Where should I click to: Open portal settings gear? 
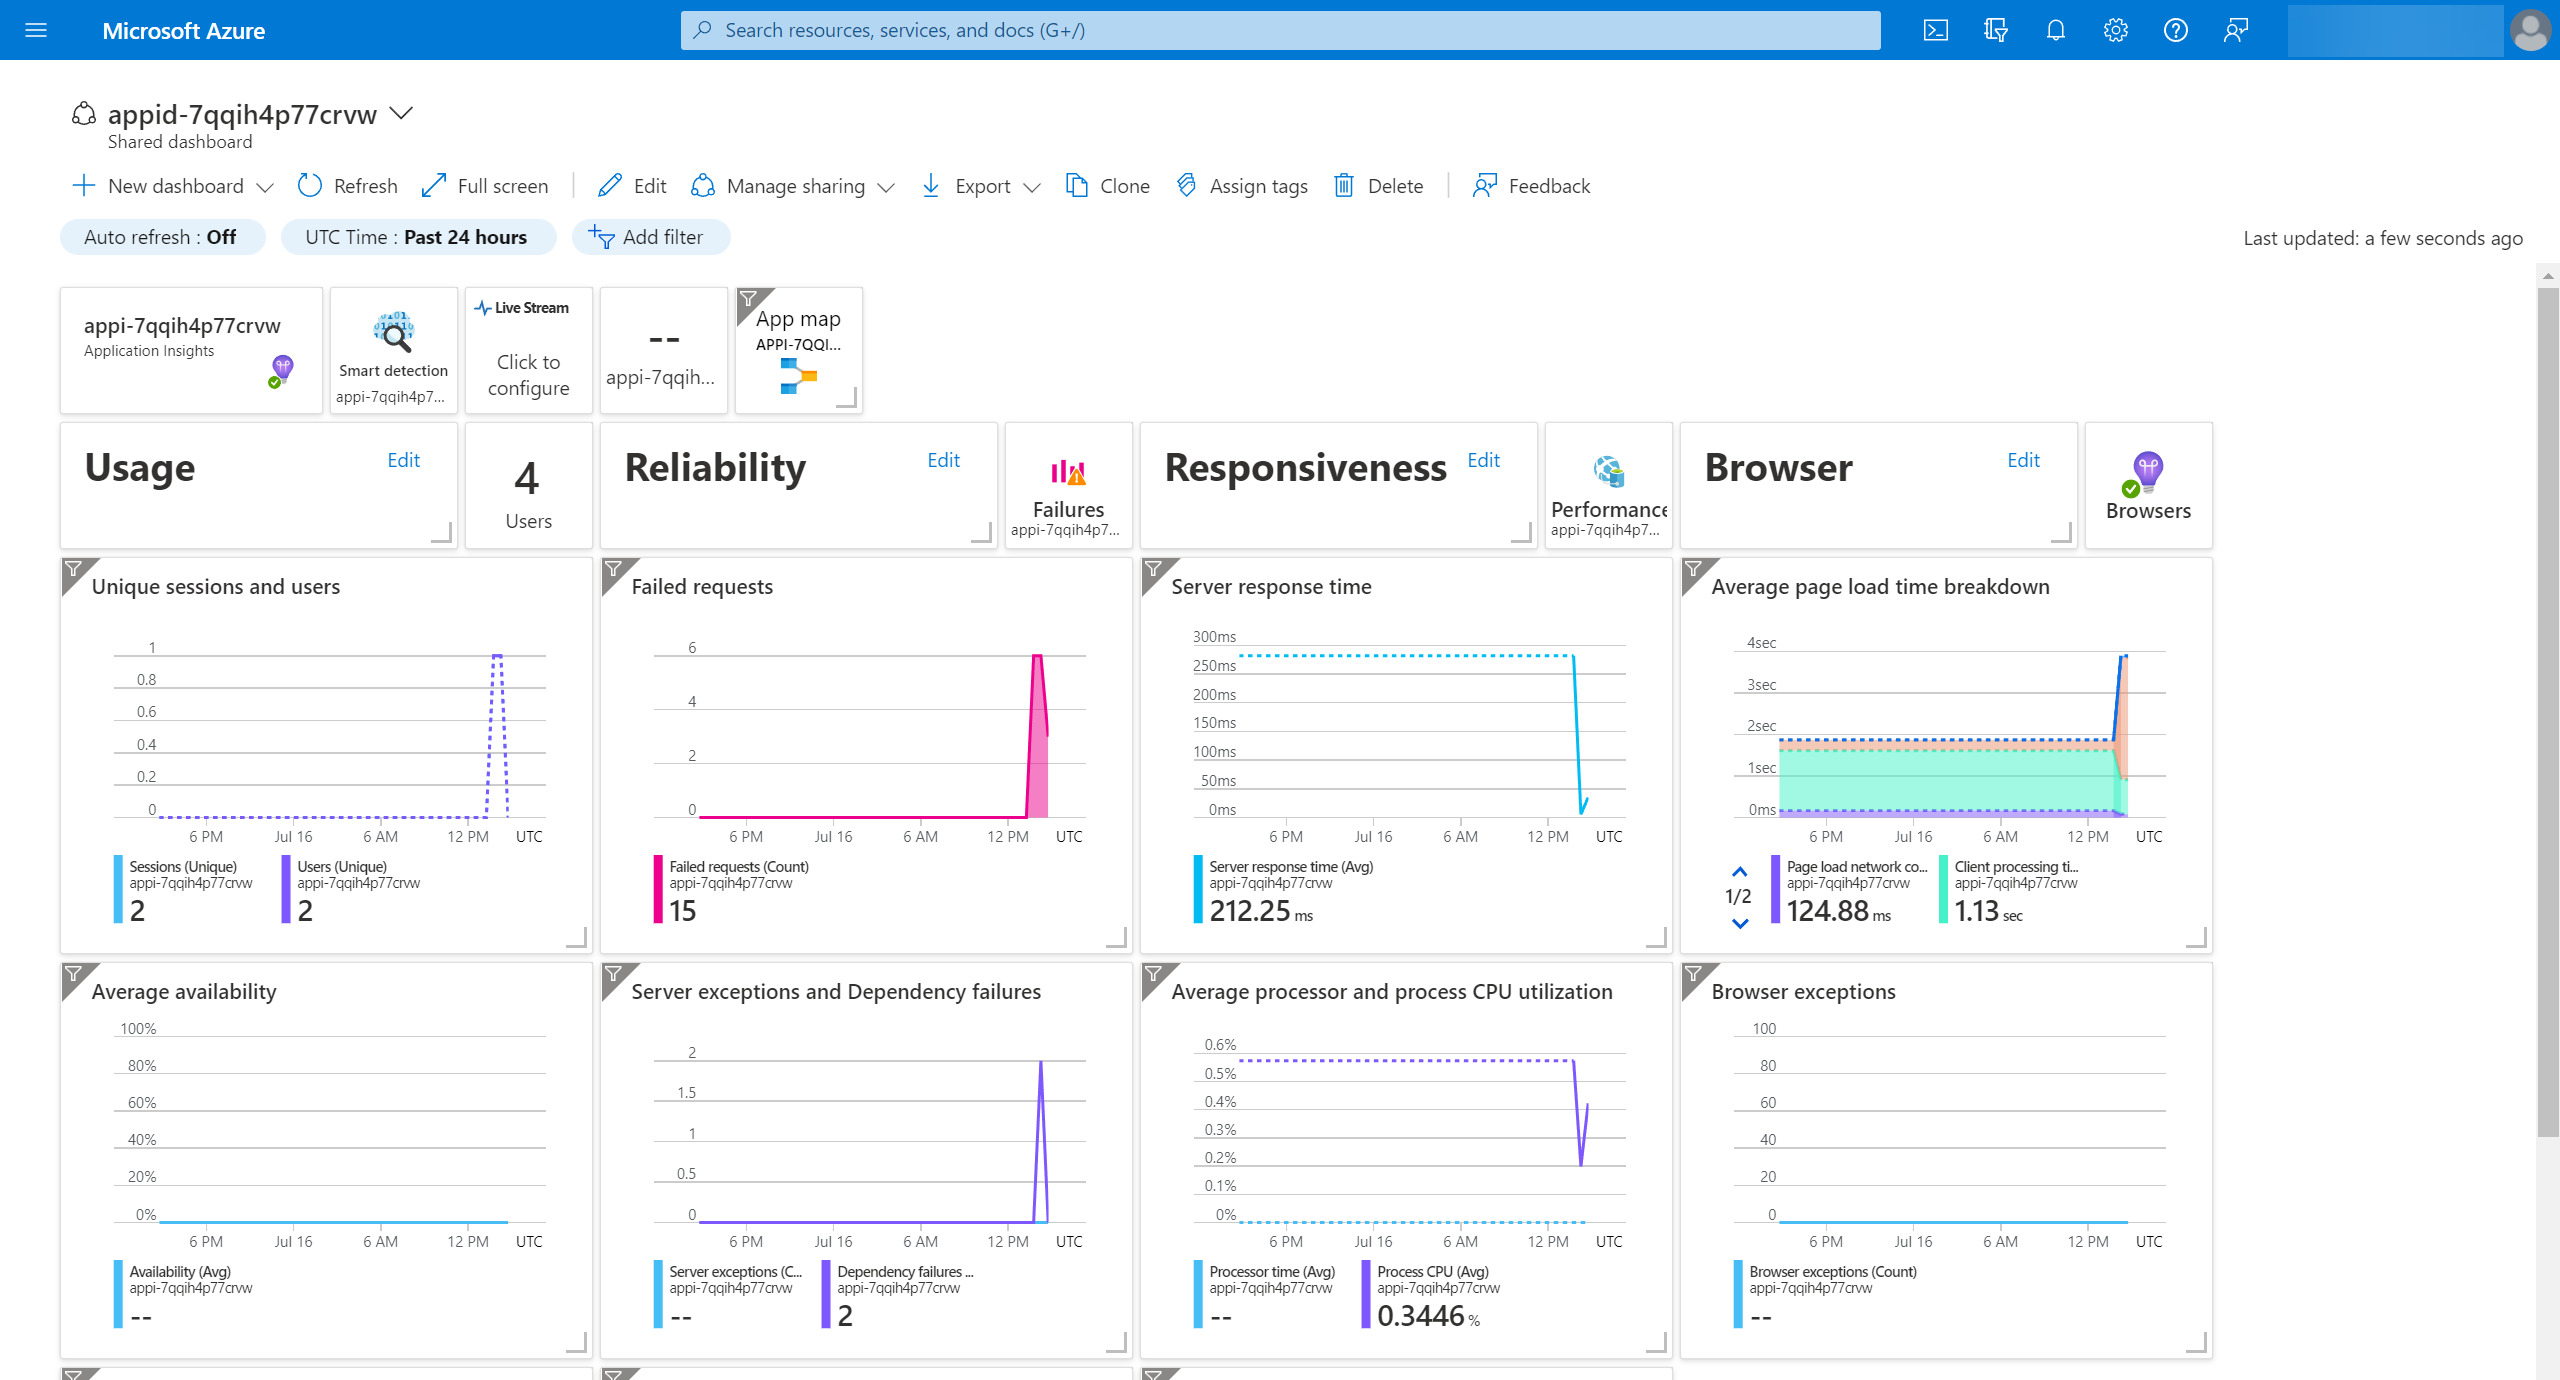[x=2115, y=30]
